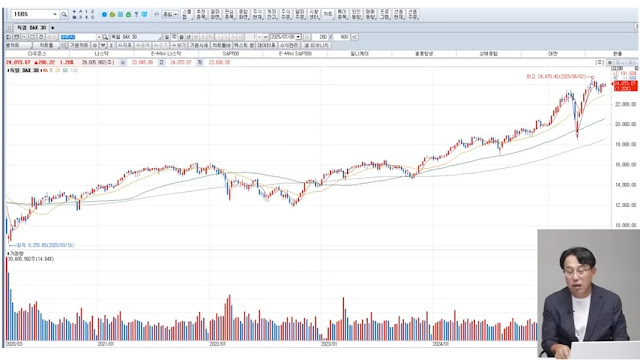The width and height of the screenshot is (640, 360).
Task: Toggle the 텍스트 창 text window button
Action: [244, 45]
